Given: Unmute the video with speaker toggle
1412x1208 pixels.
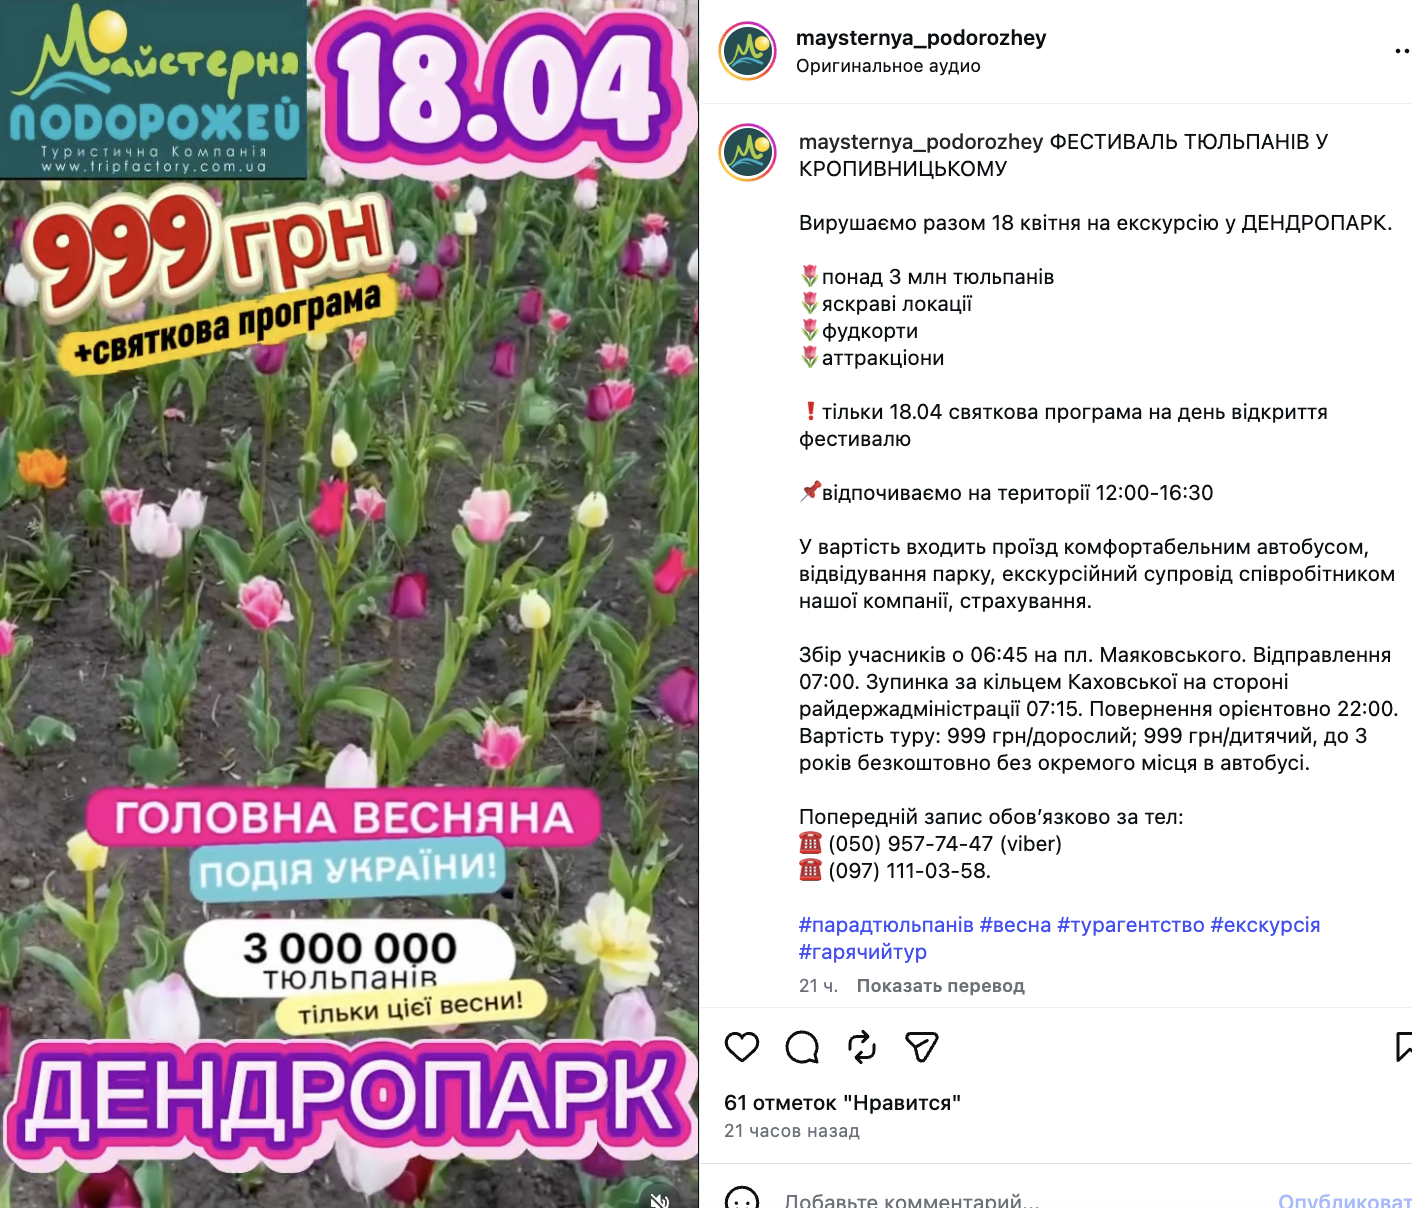Looking at the screenshot, I should coord(660,1200).
